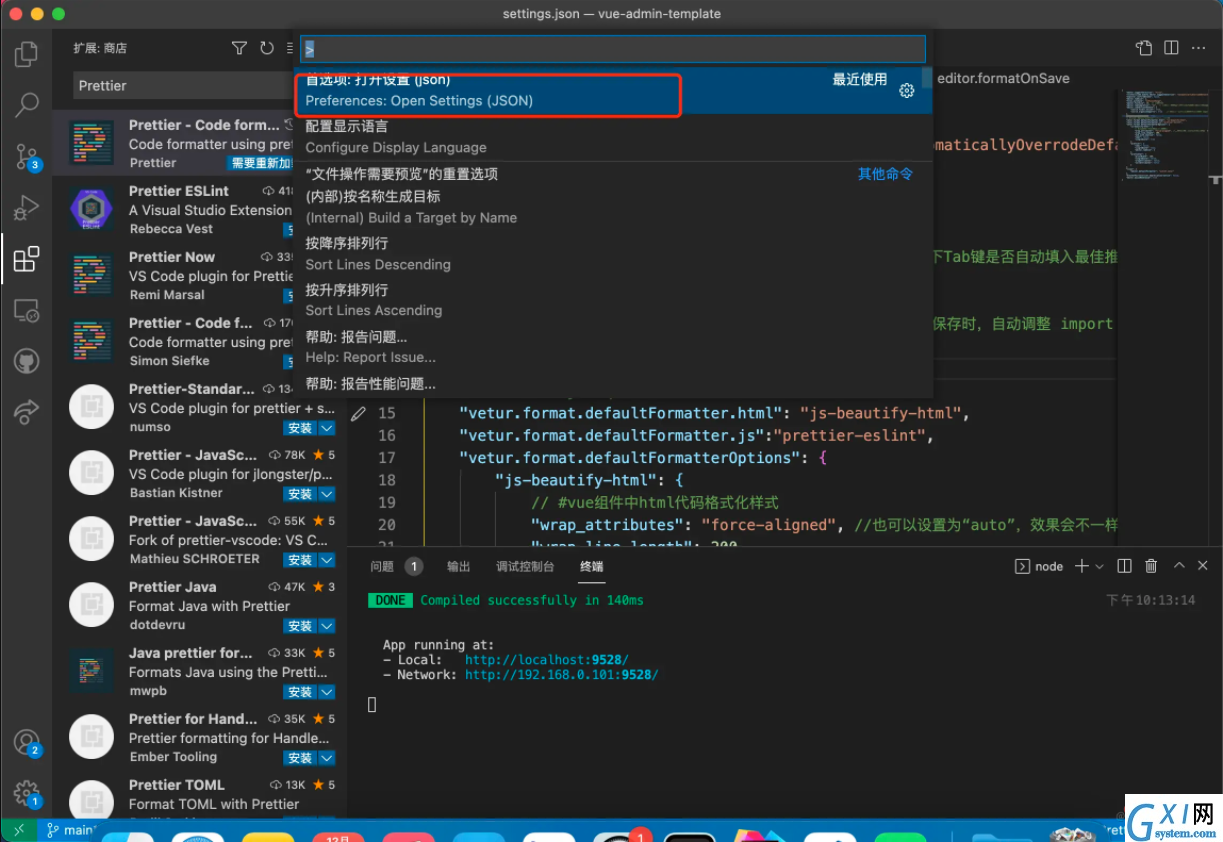Filter extensions with the funnel icon

pyautogui.click(x=239, y=48)
